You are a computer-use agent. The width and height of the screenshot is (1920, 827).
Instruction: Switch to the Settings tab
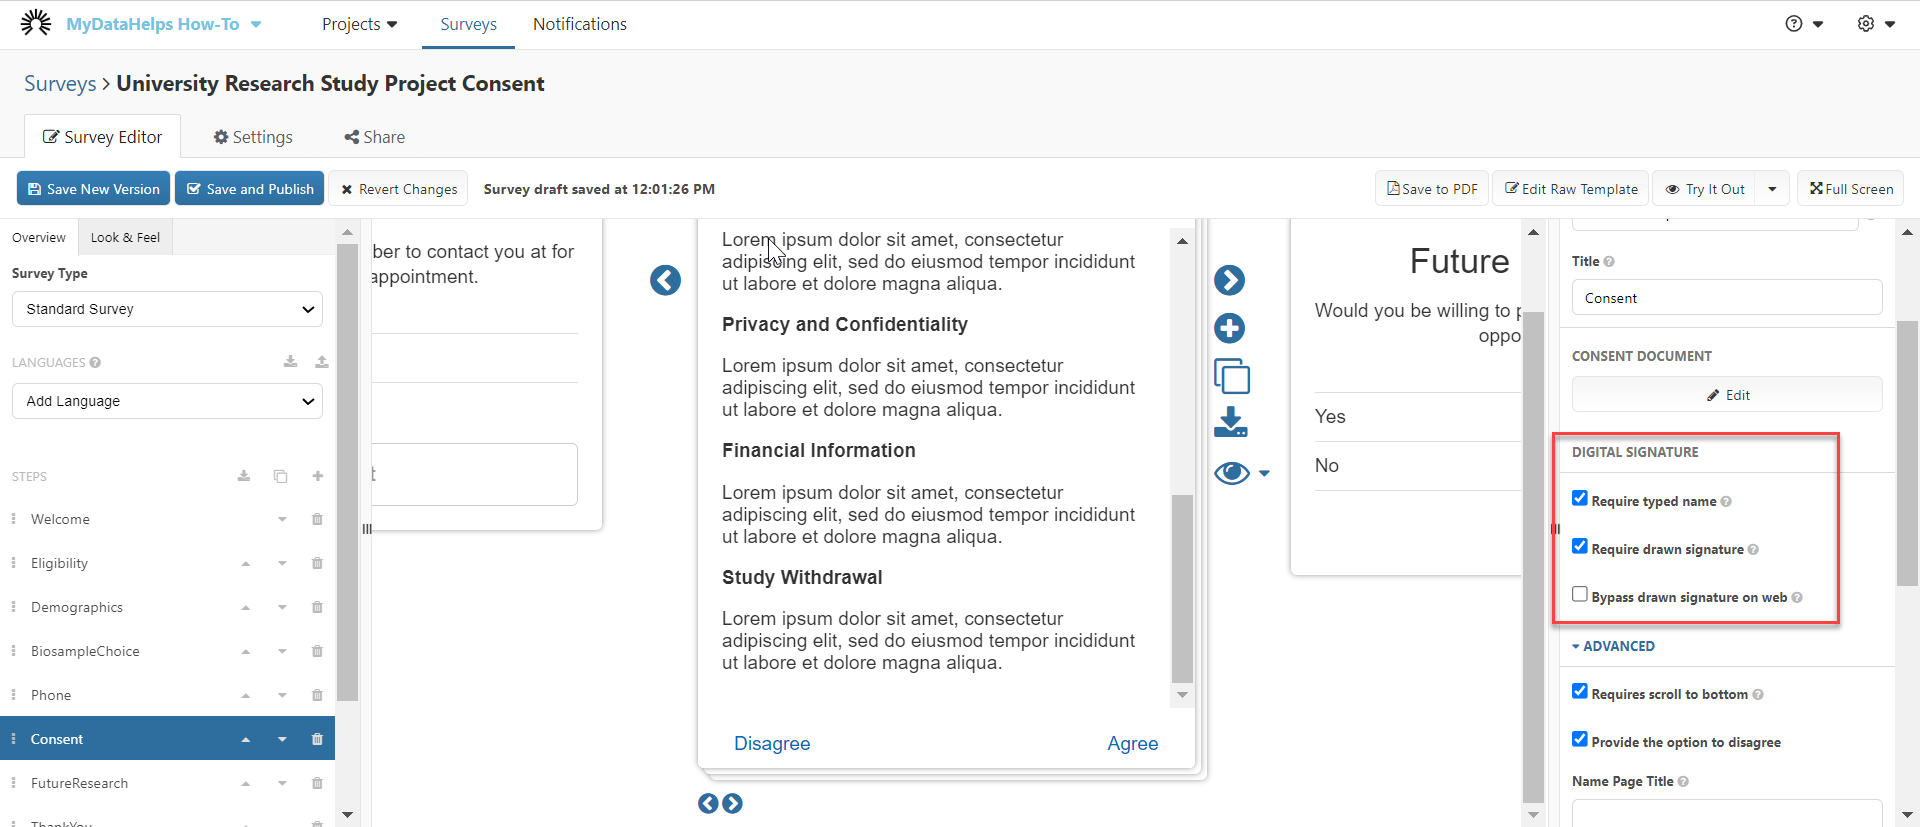click(253, 137)
